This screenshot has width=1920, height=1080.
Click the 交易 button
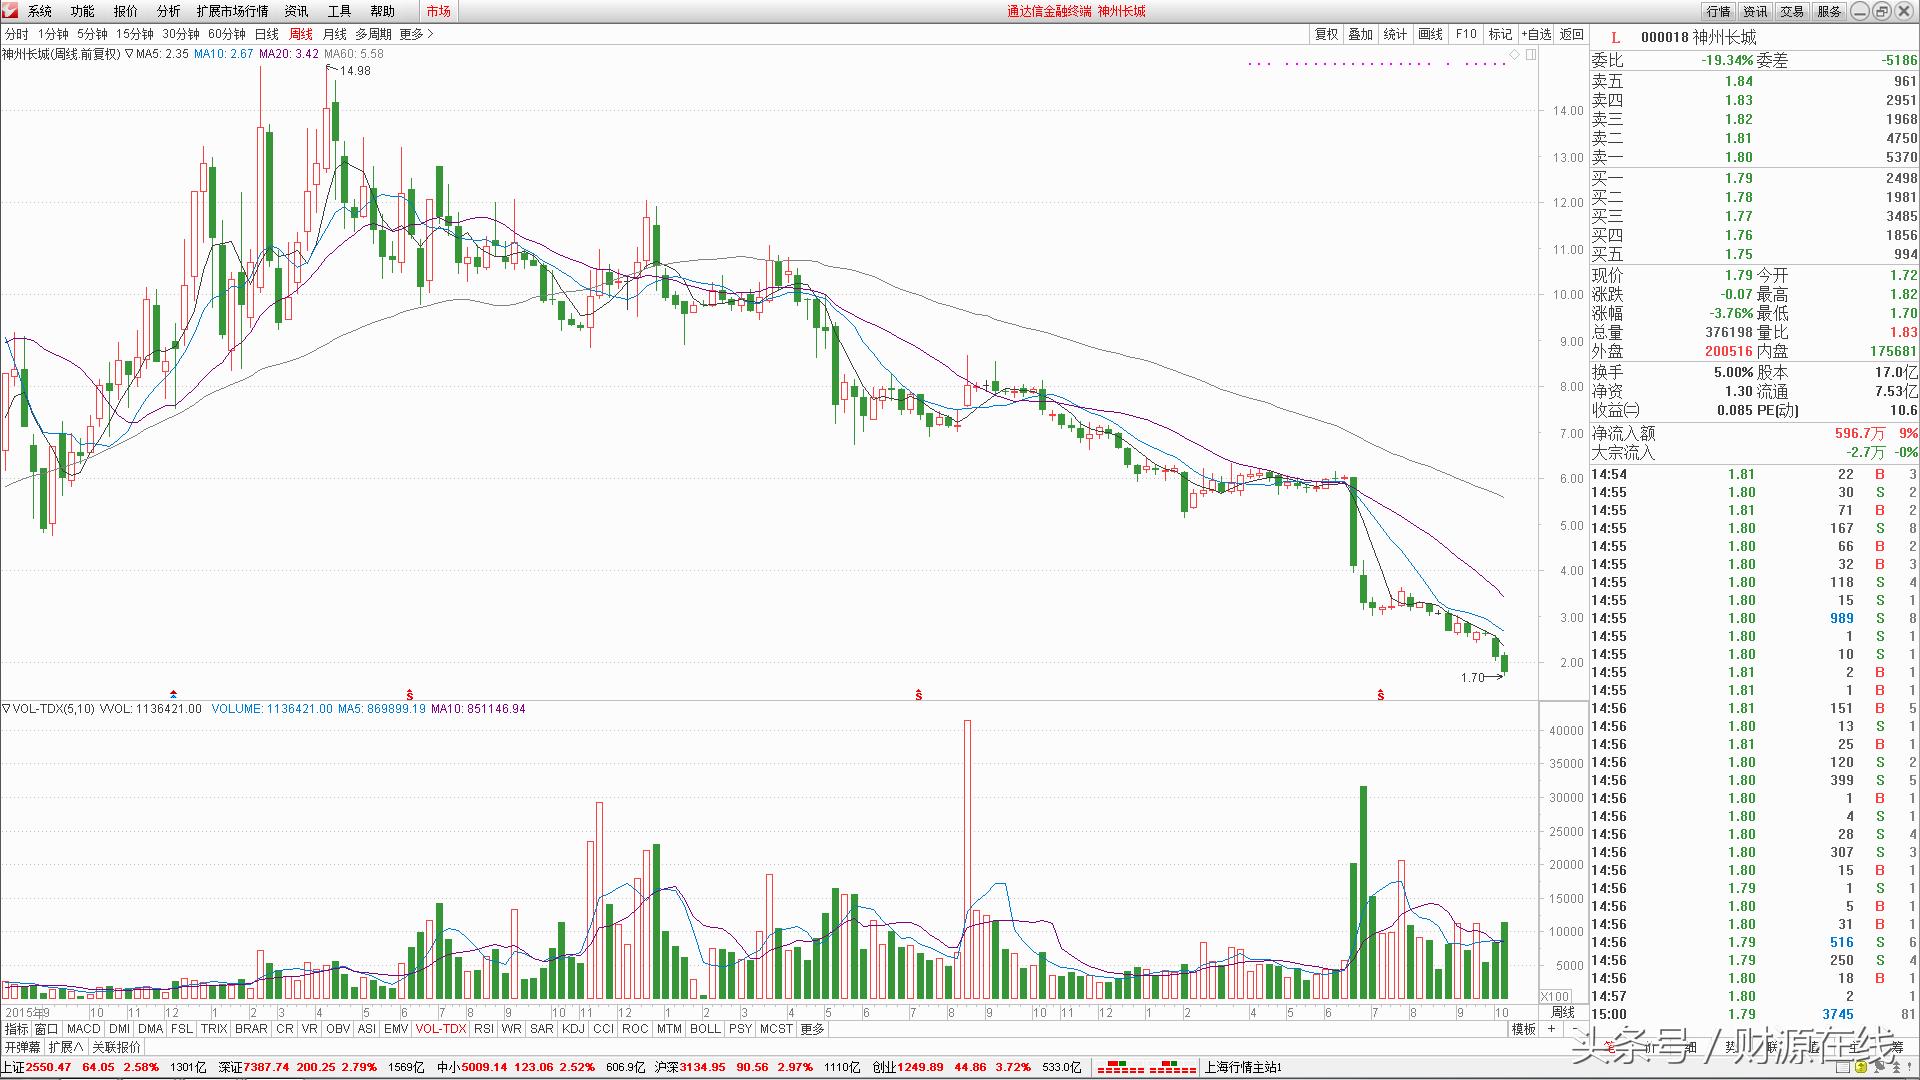[x=1792, y=11]
